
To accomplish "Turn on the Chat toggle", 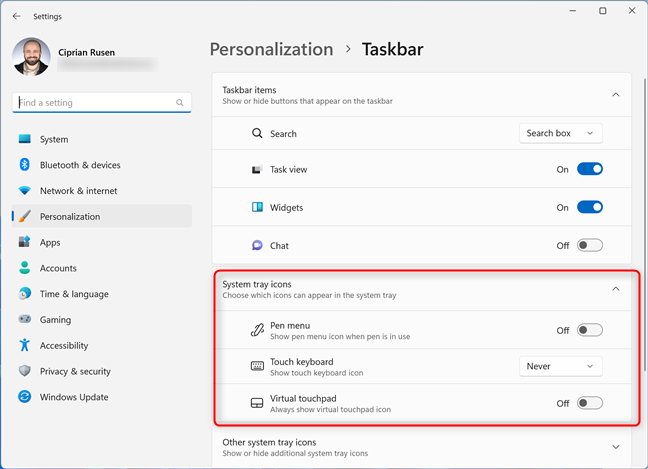I will point(590,245).
